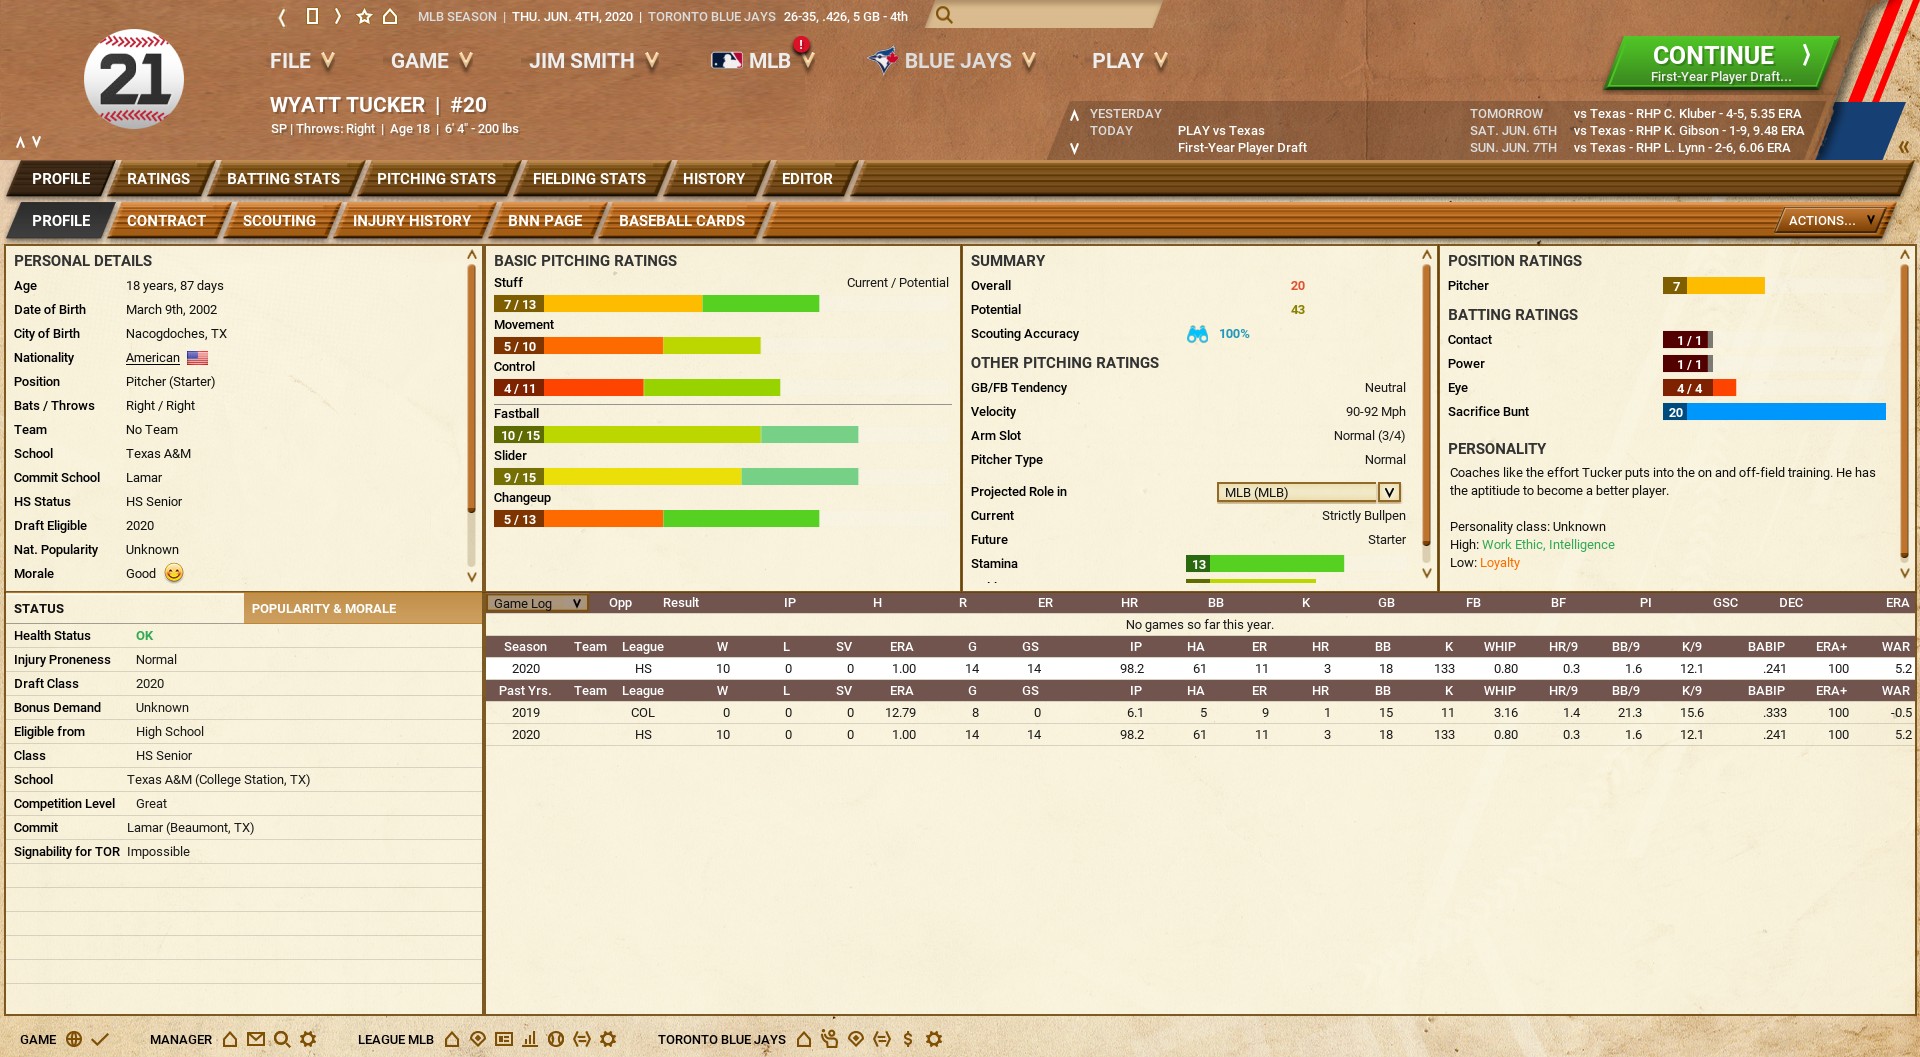The image size is (1920, 1057).
Task: Click the manager search magnifier icon
Action: 282,1039
